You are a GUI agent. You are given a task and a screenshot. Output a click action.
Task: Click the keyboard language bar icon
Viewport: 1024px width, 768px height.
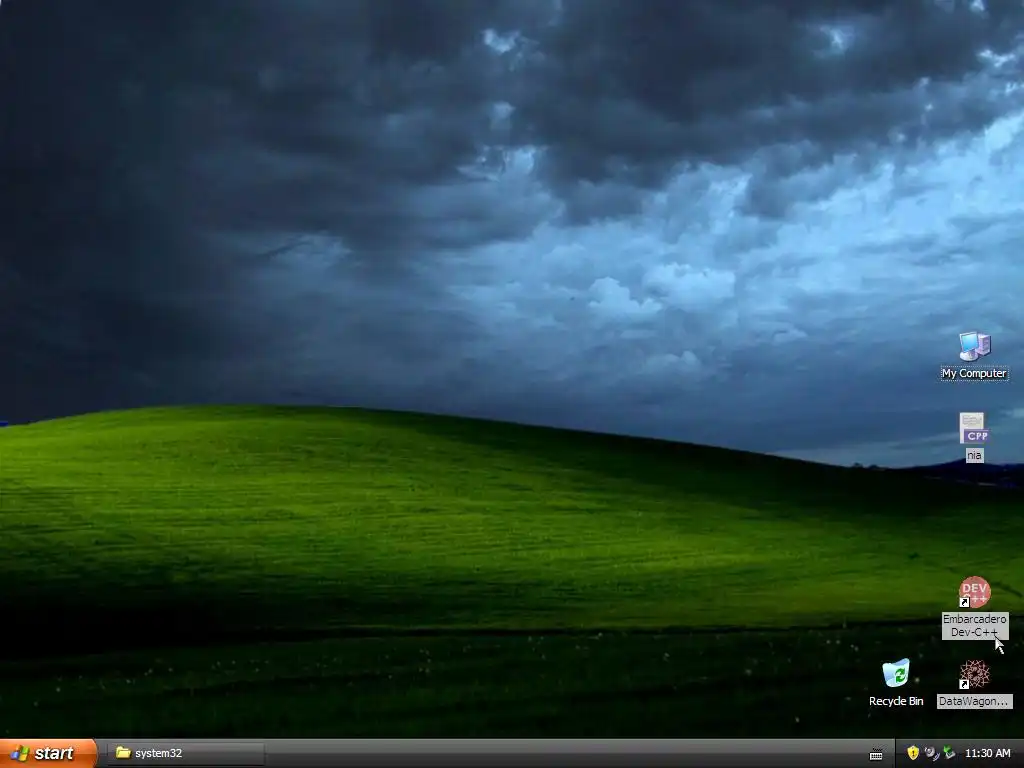tap(876, 754)
